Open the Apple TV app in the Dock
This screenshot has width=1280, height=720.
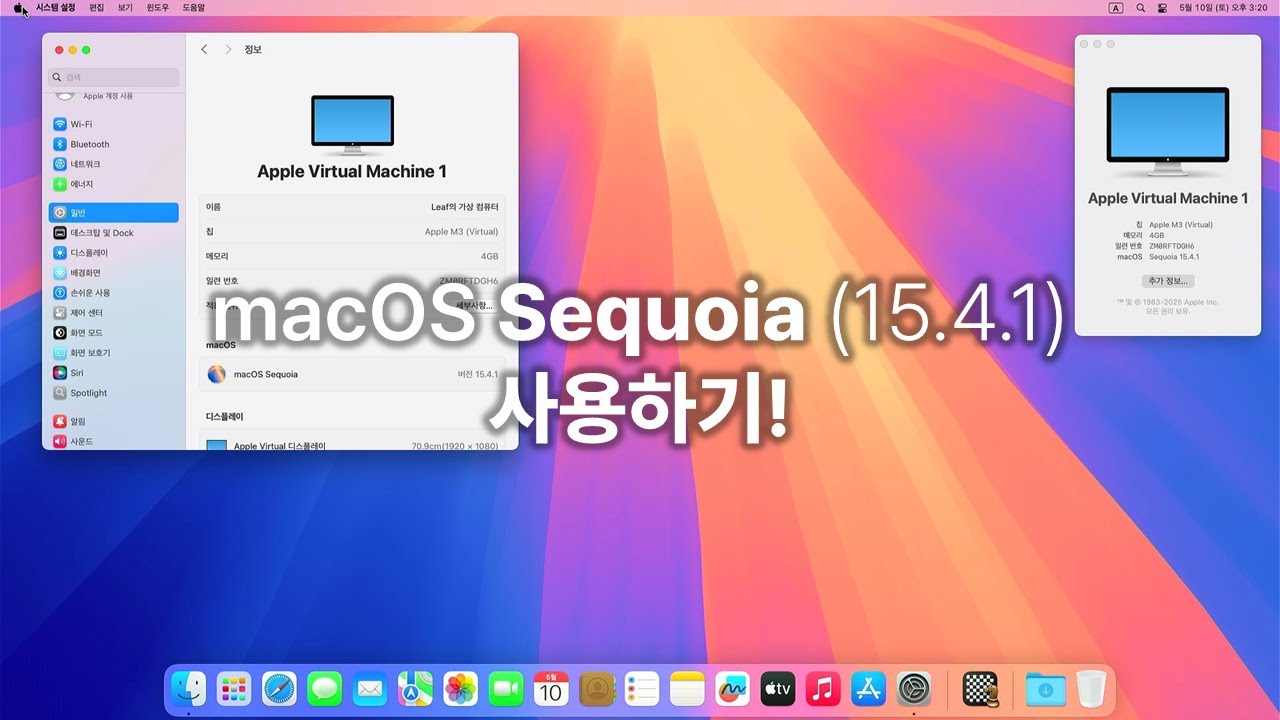tap(778, 689)
